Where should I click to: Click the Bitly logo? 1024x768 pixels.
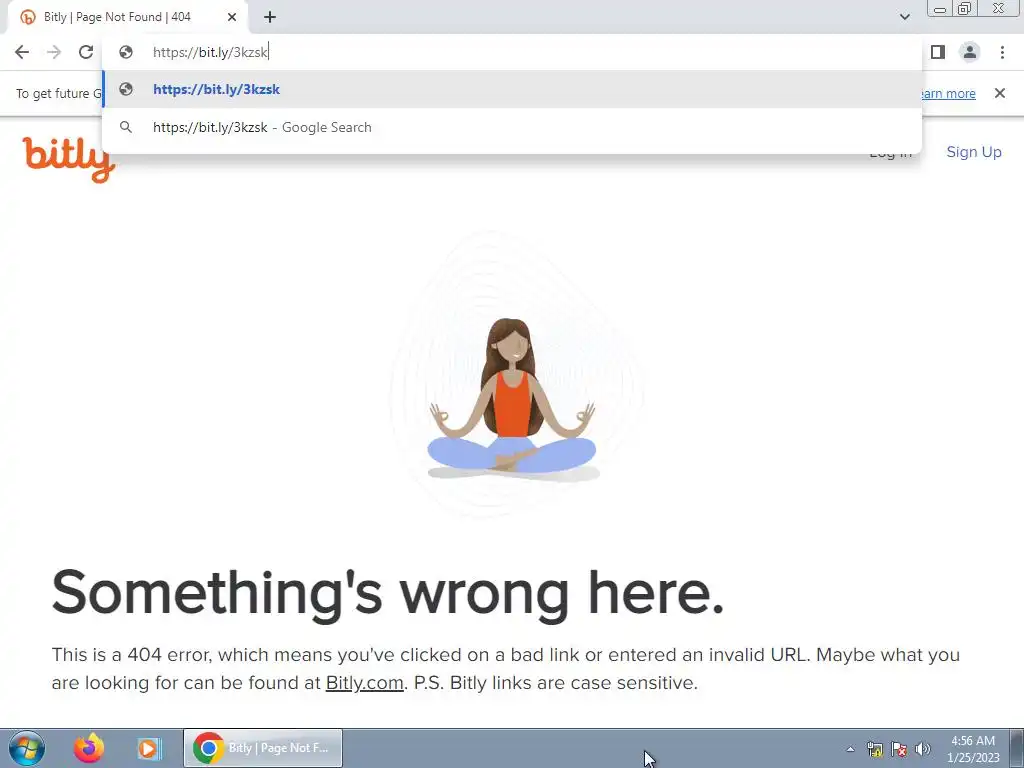point(69,160)
